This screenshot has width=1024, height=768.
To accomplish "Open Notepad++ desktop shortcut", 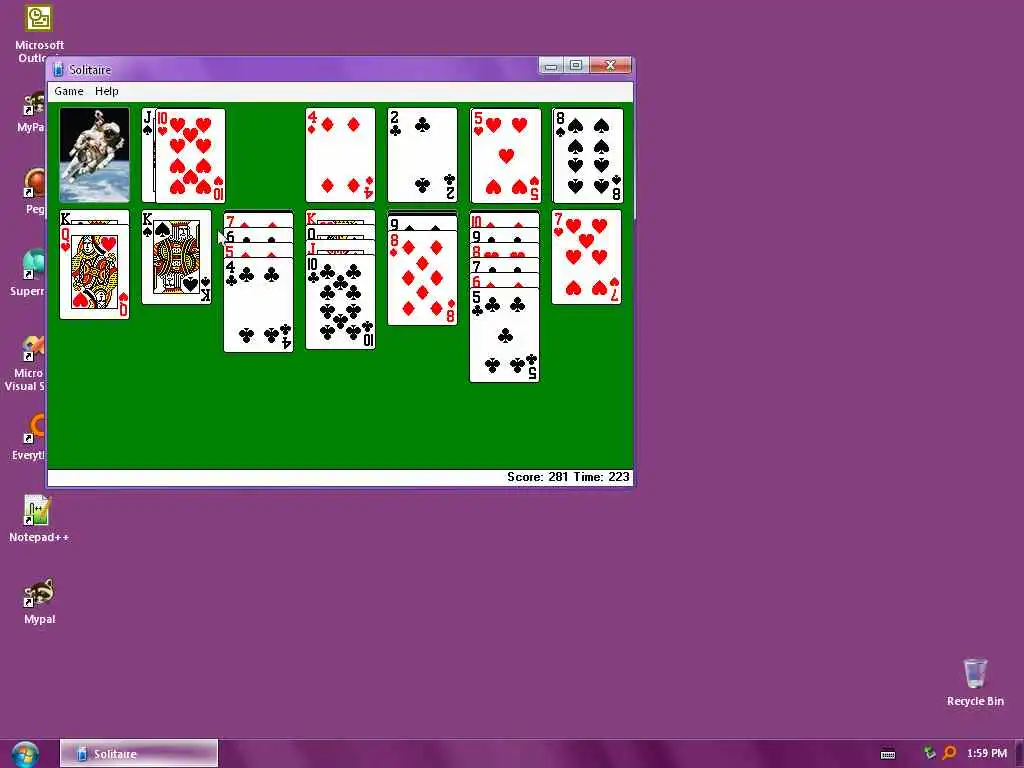I will [39, 519].
